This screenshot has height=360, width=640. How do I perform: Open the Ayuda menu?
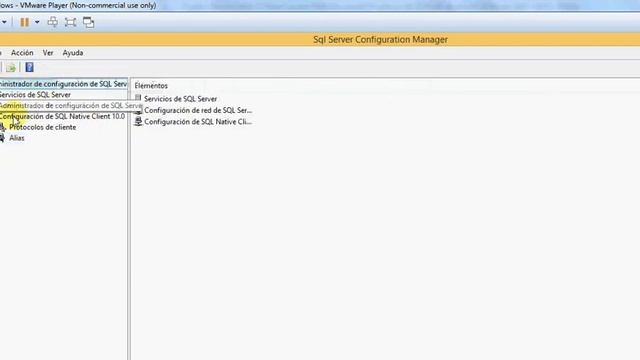[x=73, y=53]
